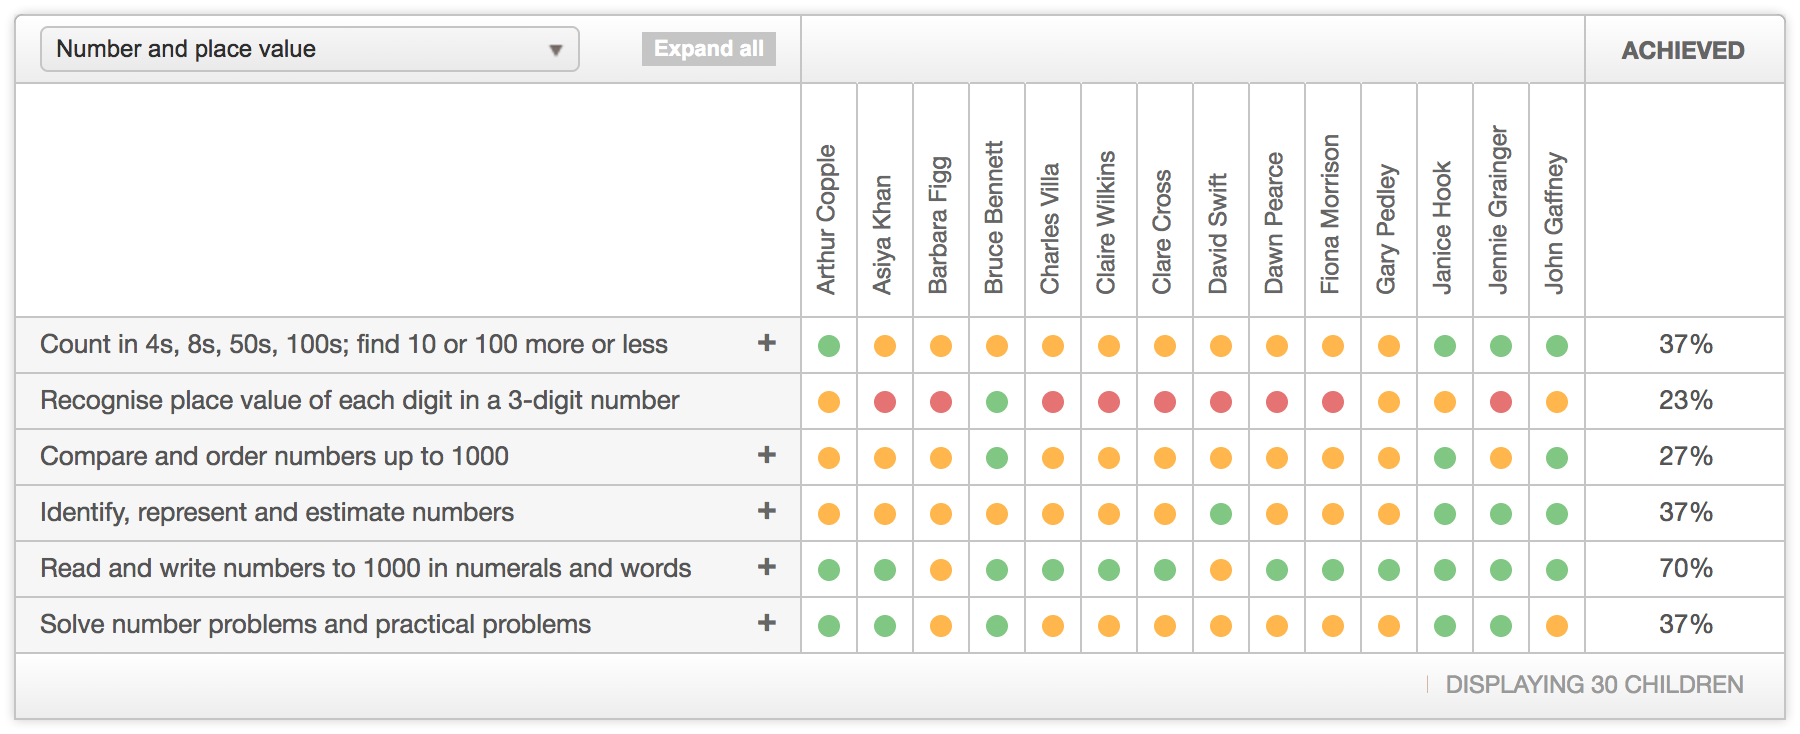Click David Swift's green dot for estimating numbers

coord(1220,512)
